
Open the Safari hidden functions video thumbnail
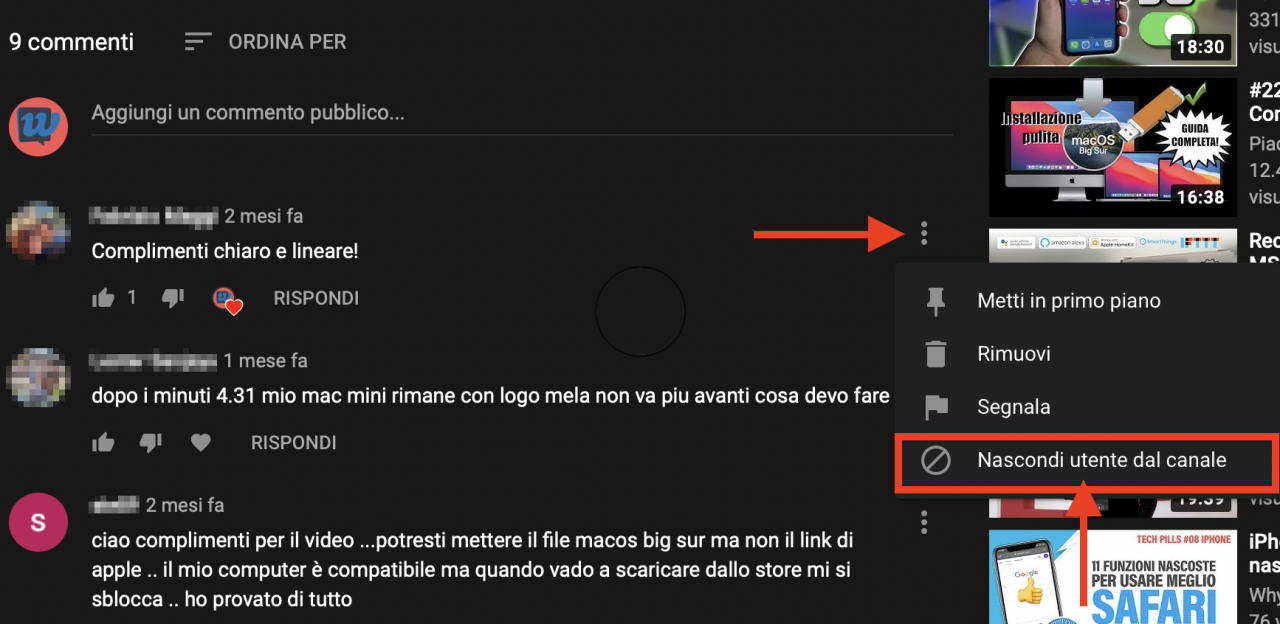(1111, 577)
